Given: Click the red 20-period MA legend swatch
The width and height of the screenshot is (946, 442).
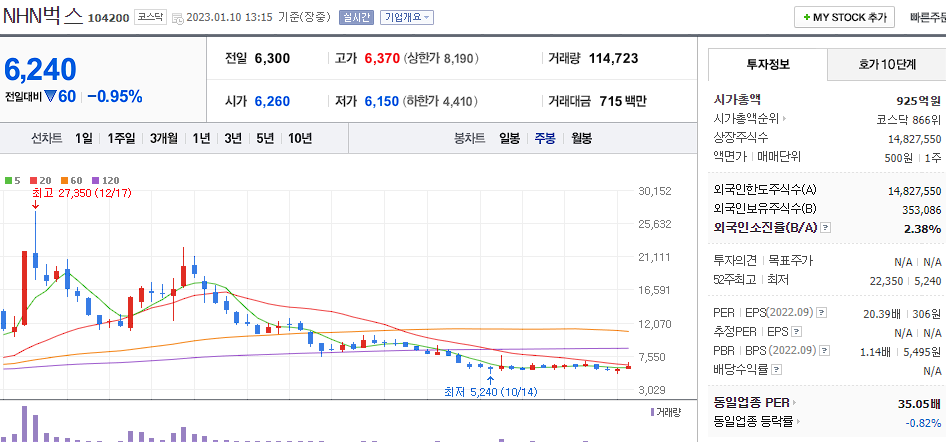Looking at the screenshot, I should click(33, 180).
